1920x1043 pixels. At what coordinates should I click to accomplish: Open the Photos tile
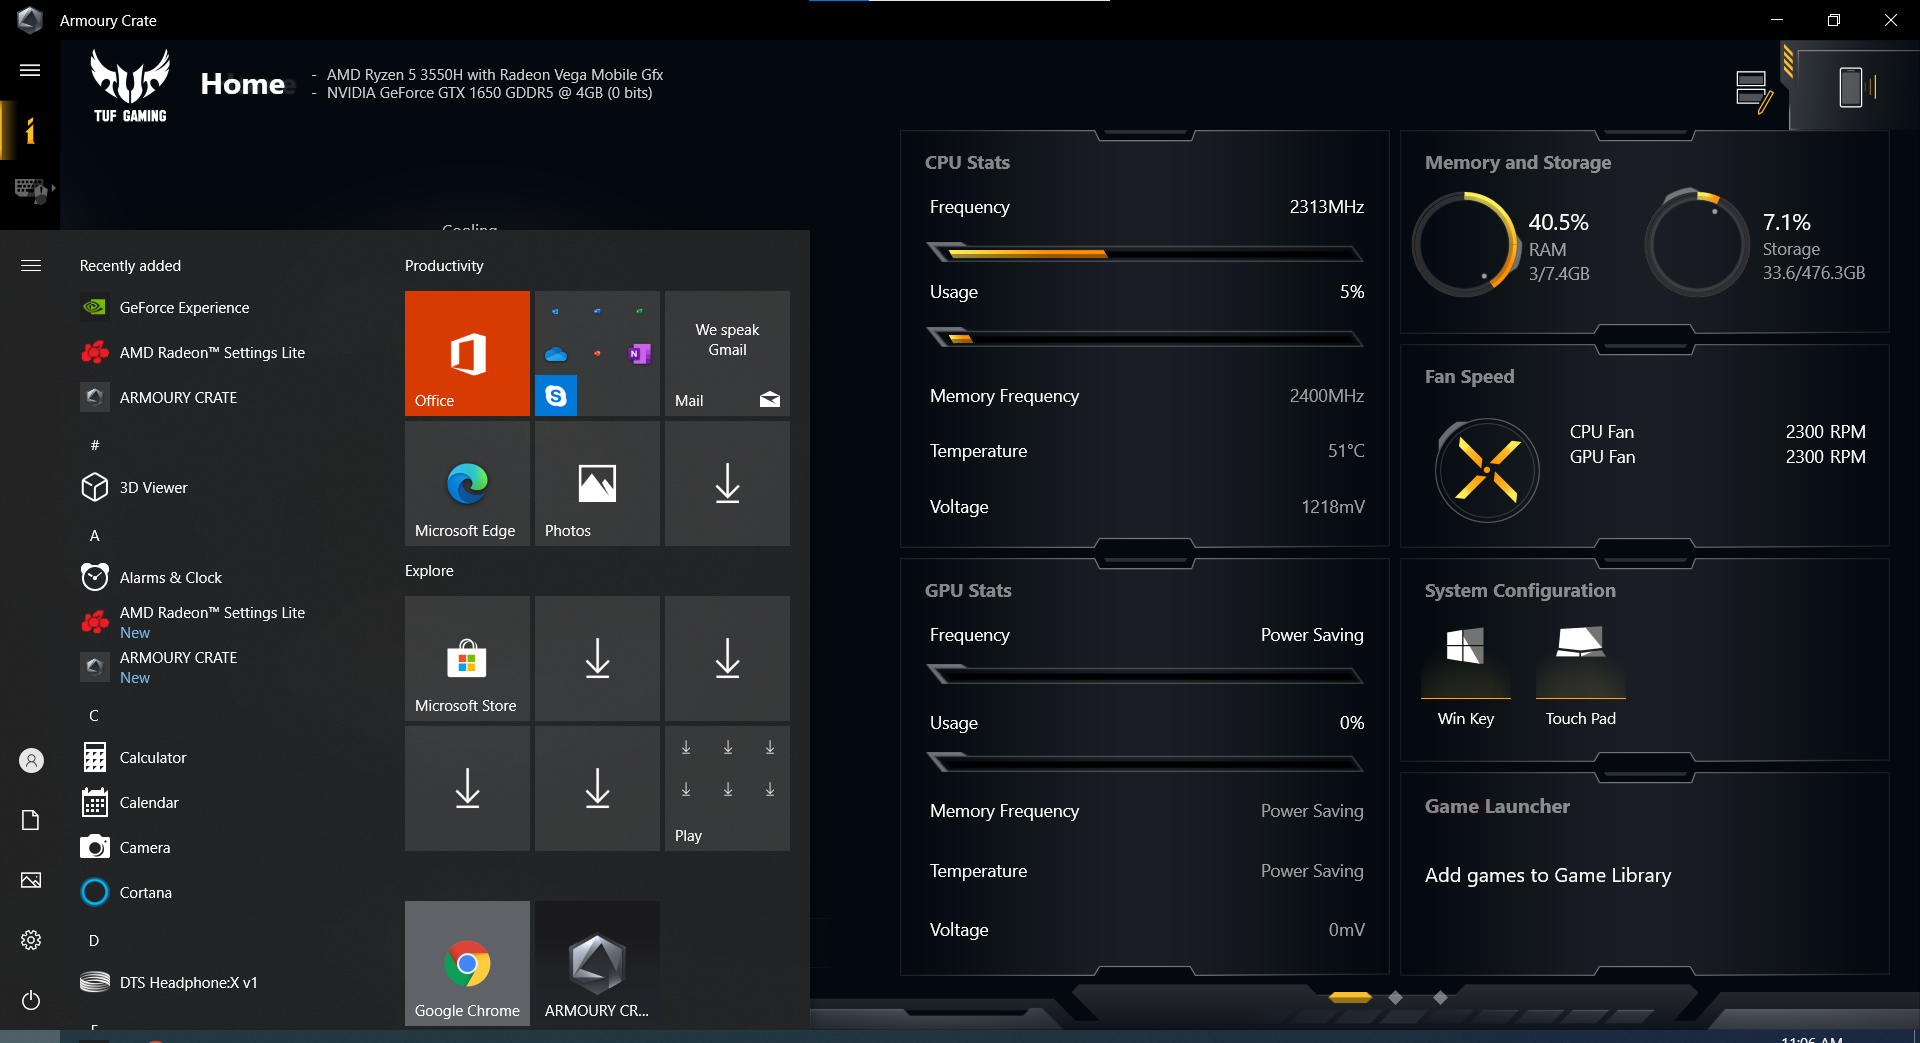click(597, 483)
